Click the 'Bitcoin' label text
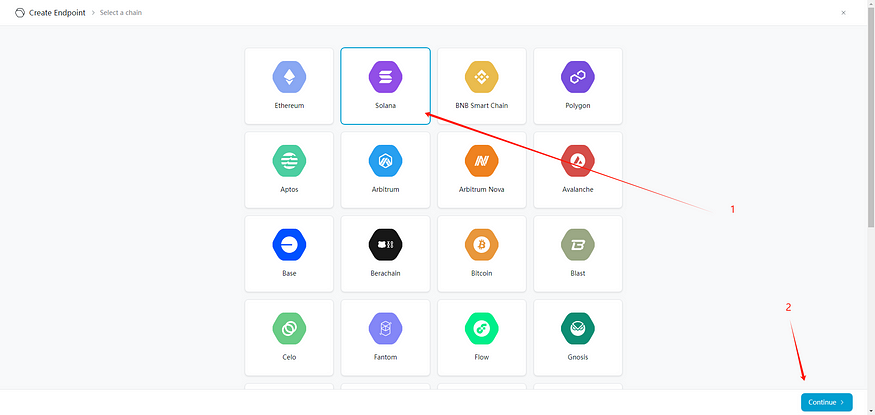The width and height of the screenshot is (875, 415). click(482, 273)
